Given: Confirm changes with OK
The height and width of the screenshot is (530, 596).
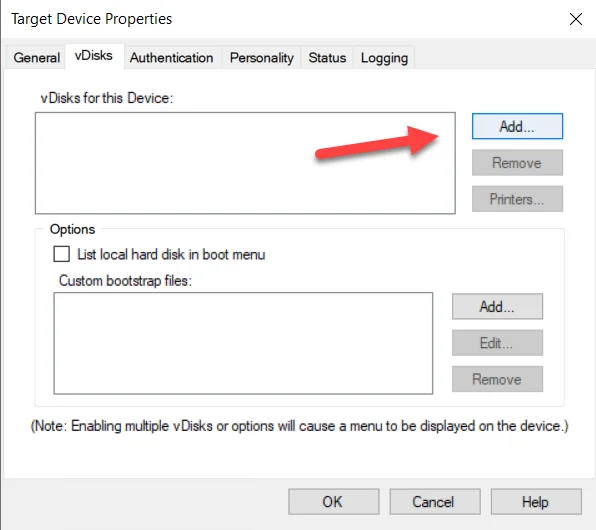Looking at the screenshot, I should point(334,502).
